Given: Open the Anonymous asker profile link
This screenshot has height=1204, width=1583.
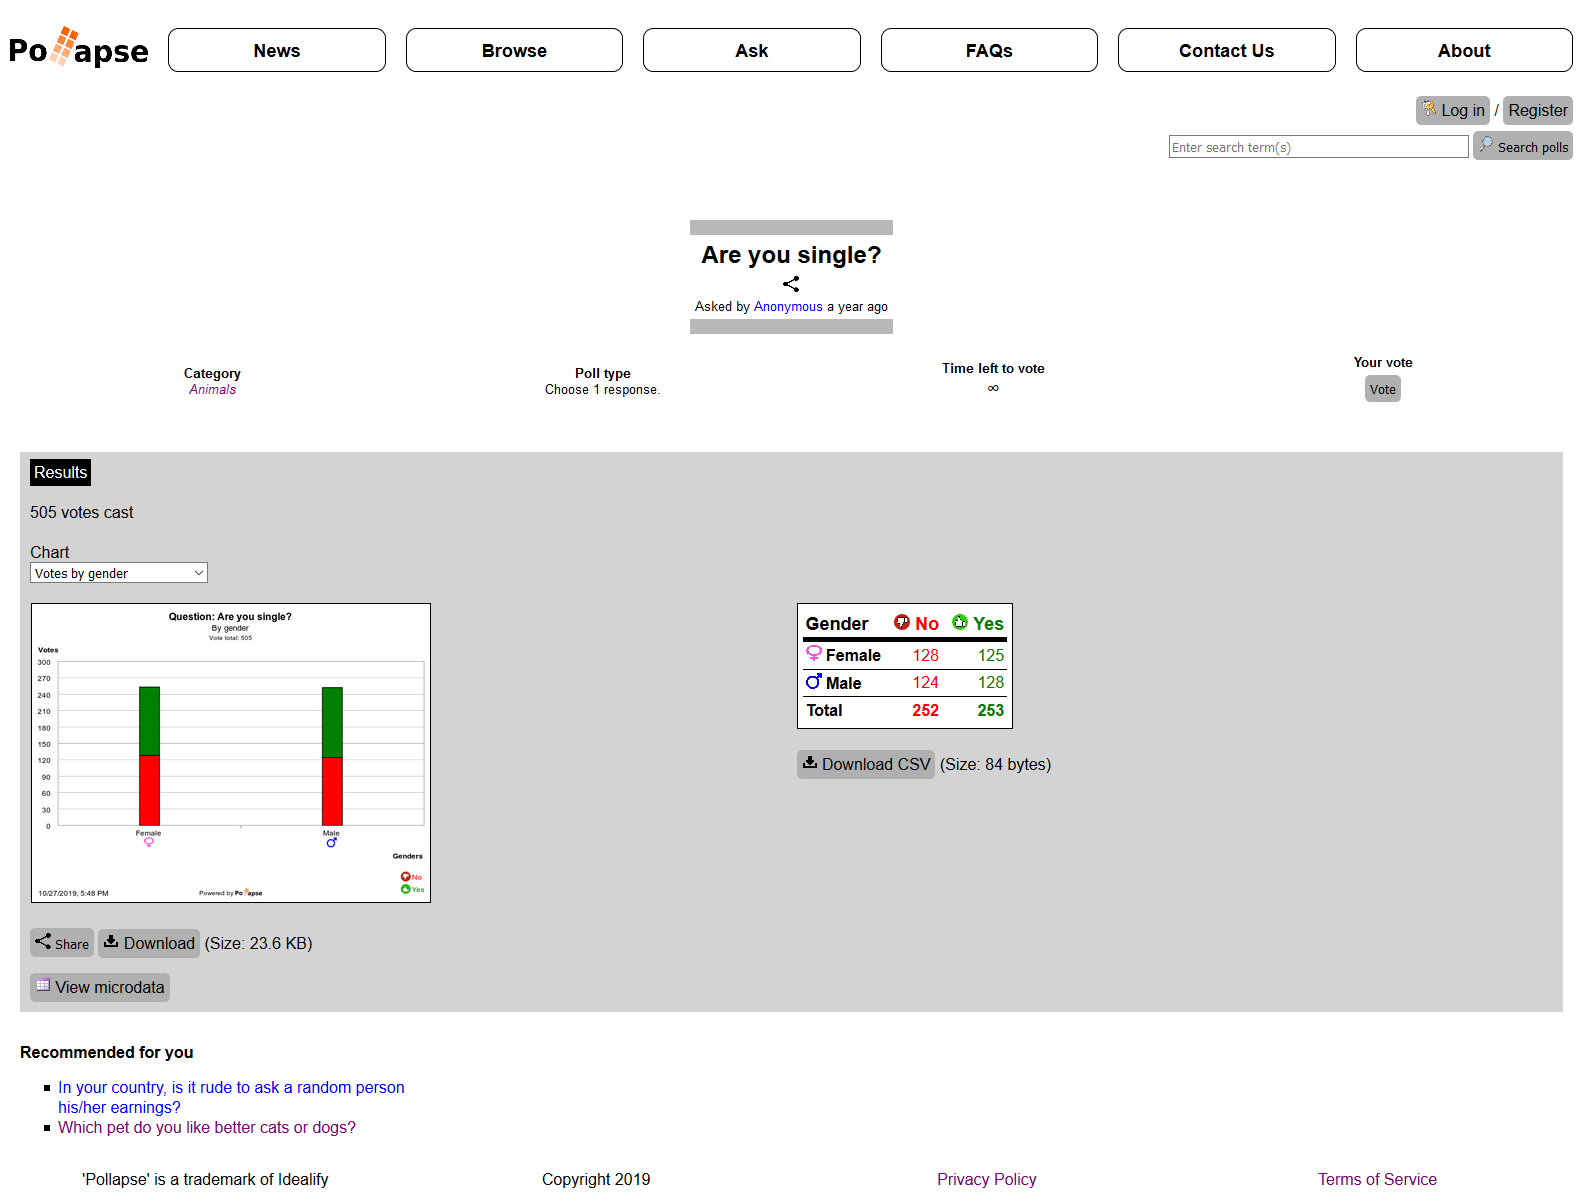Looking at the screenshot, I should point(788,307).
